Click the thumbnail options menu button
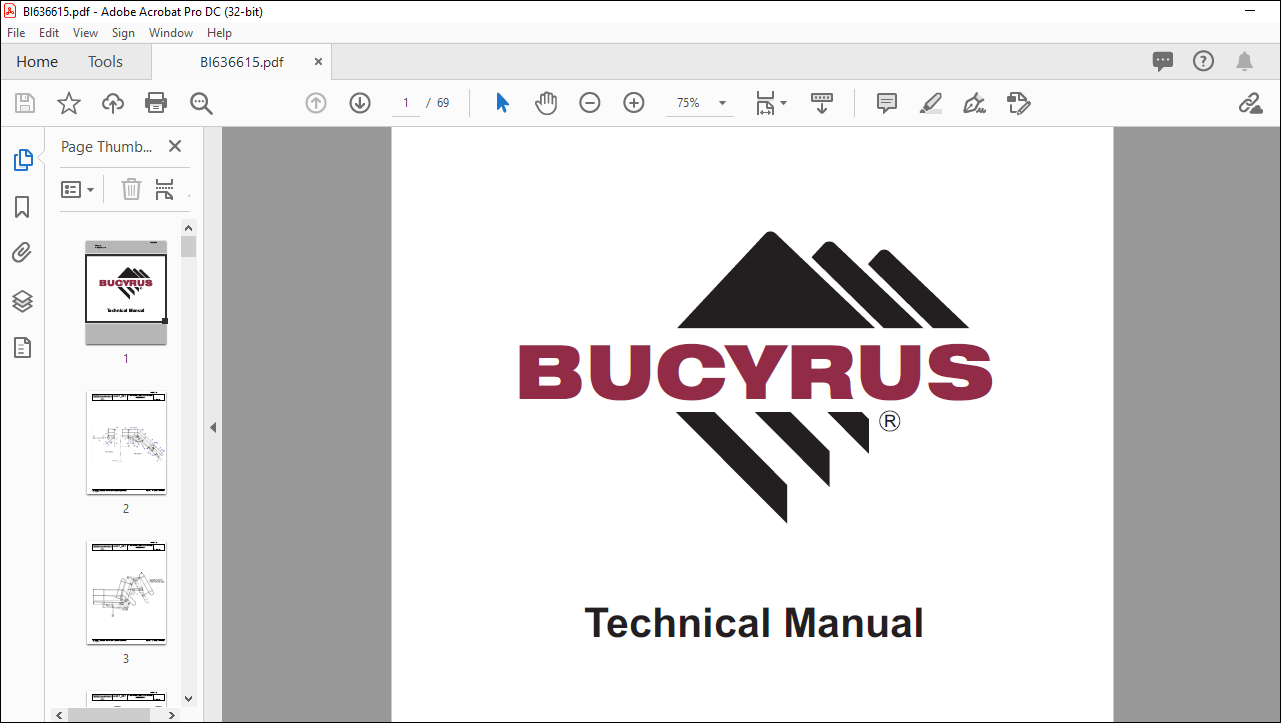1281x723 pixels. click(x=77, y=189)
